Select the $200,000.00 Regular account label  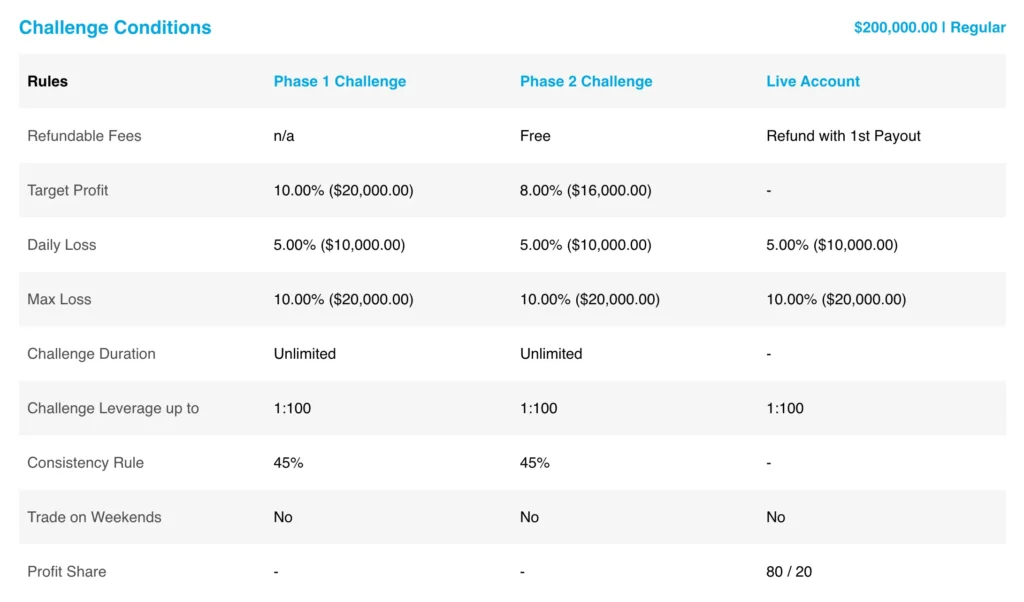click(x=929, y=27)
